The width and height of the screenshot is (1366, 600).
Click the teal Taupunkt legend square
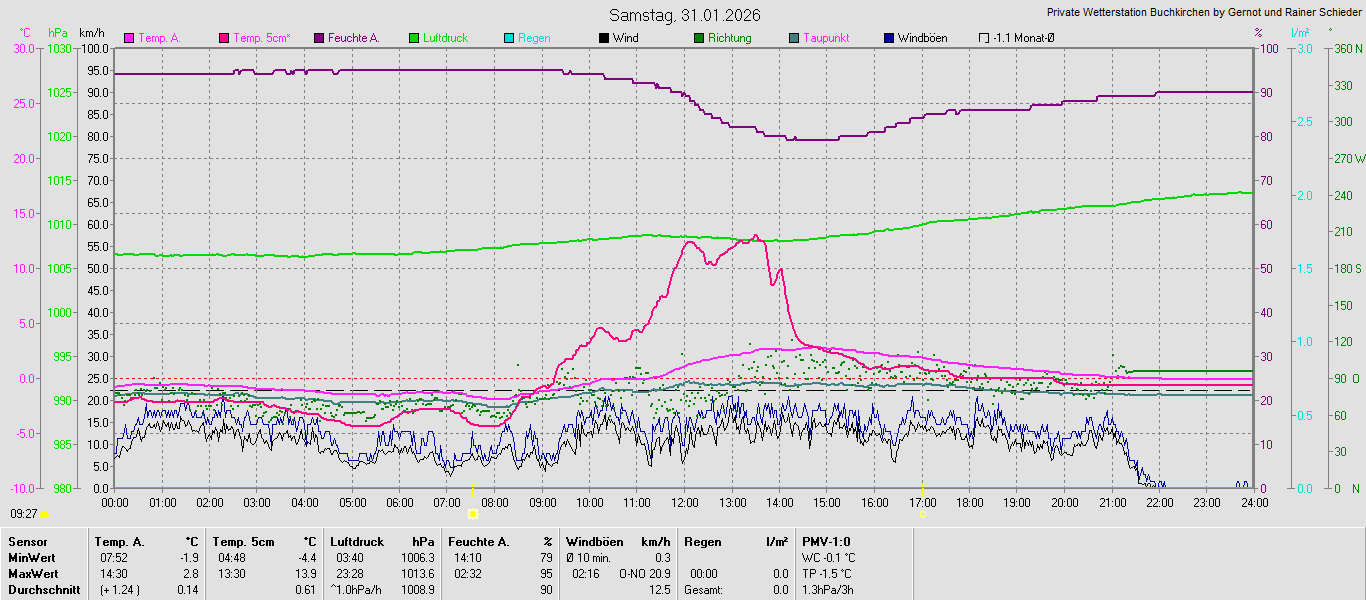(x=794, y=38)
